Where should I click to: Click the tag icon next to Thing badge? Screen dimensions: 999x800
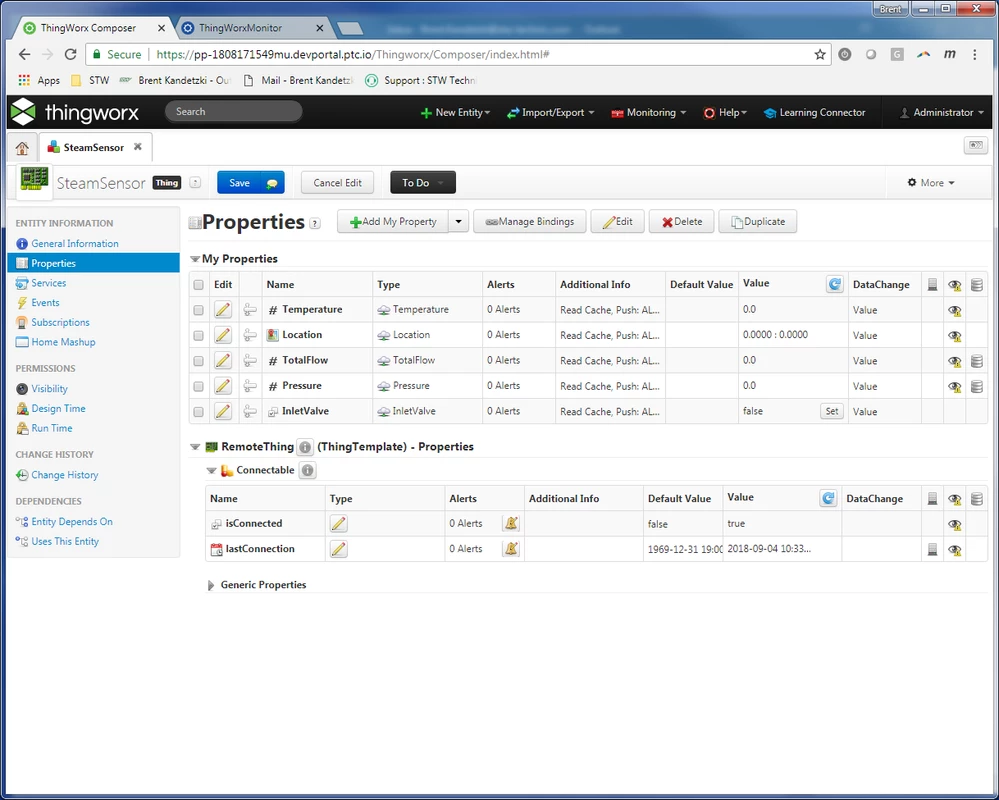click(x=196, y=183)
